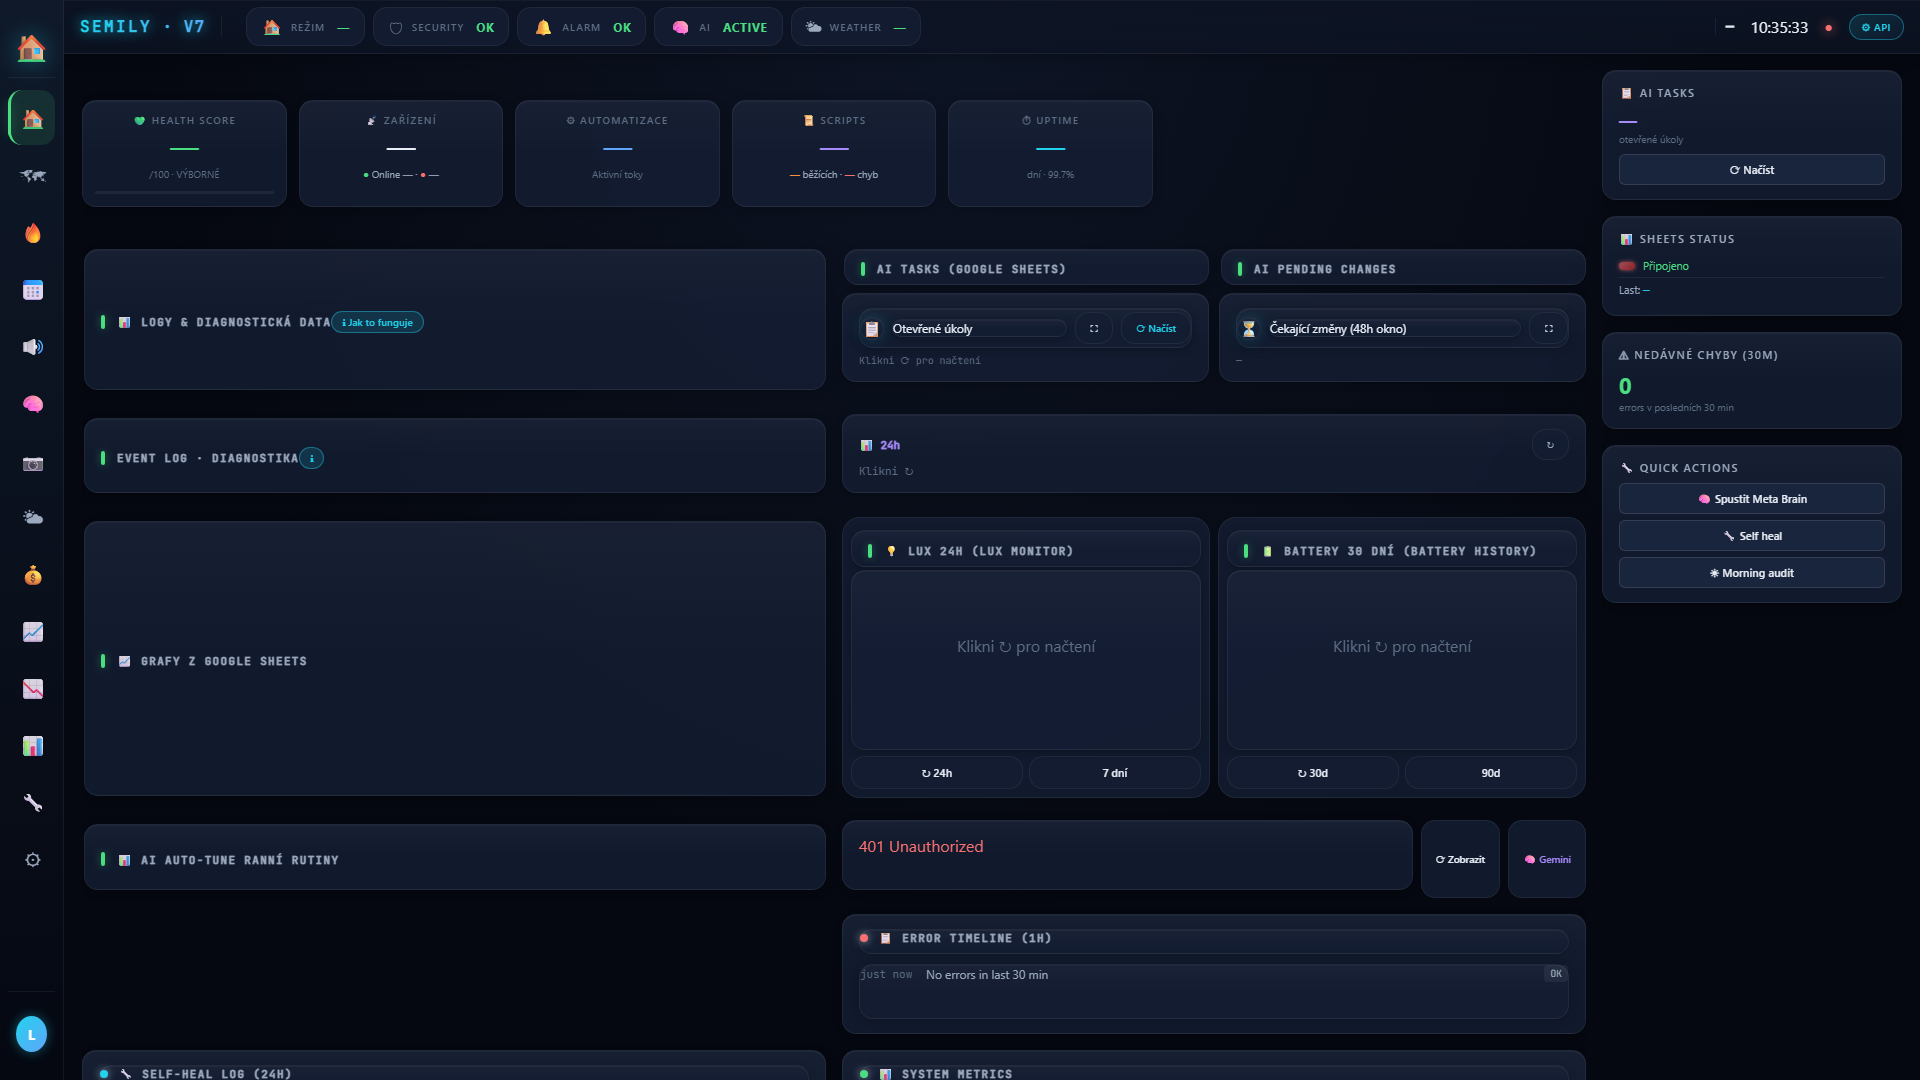The width and height of the screenshot is (1920, 1080).
Task: Select the 7 dní range for Lux monitor
Action: (1115, 773)
